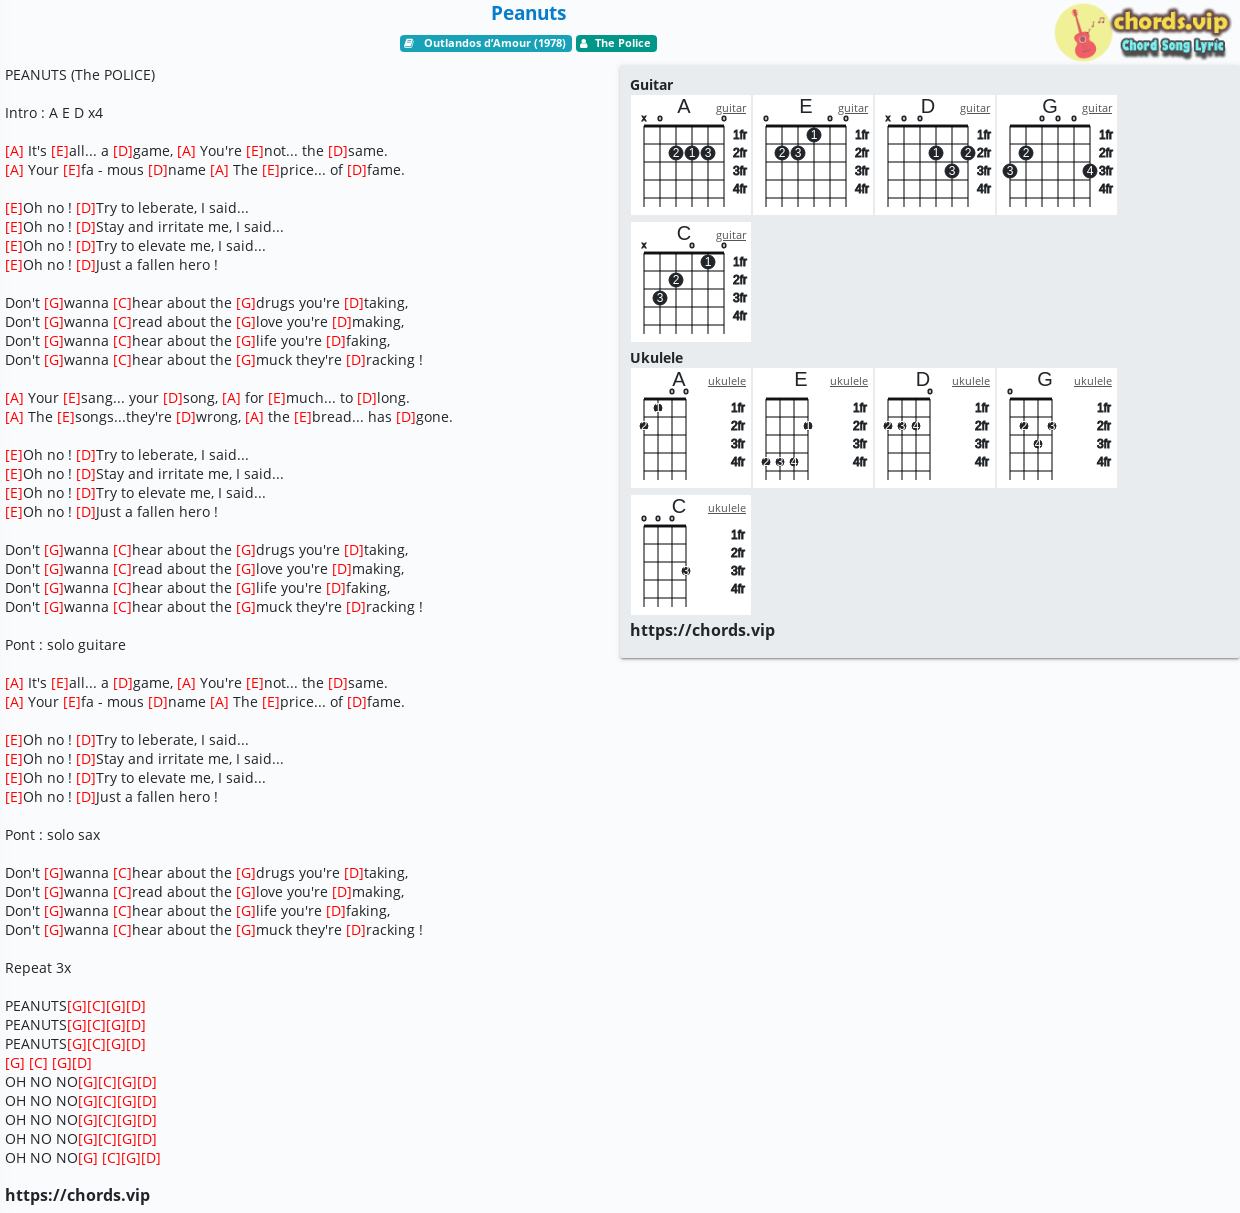Click the 'sang... your song' lyric line
Viewport: 1240px width, 1213px height.
click(207, 398)
